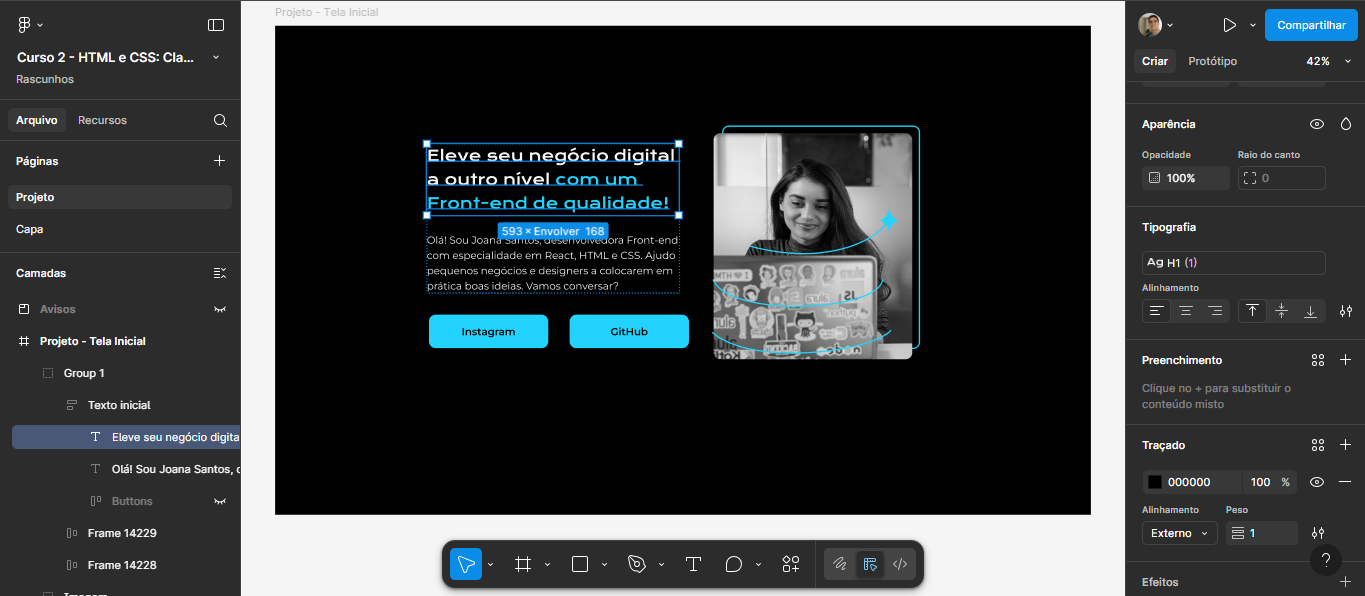Align text to bottom vertically
Image resolution: width=1365 pixels, height=596 pixels.
point(1310,311)
